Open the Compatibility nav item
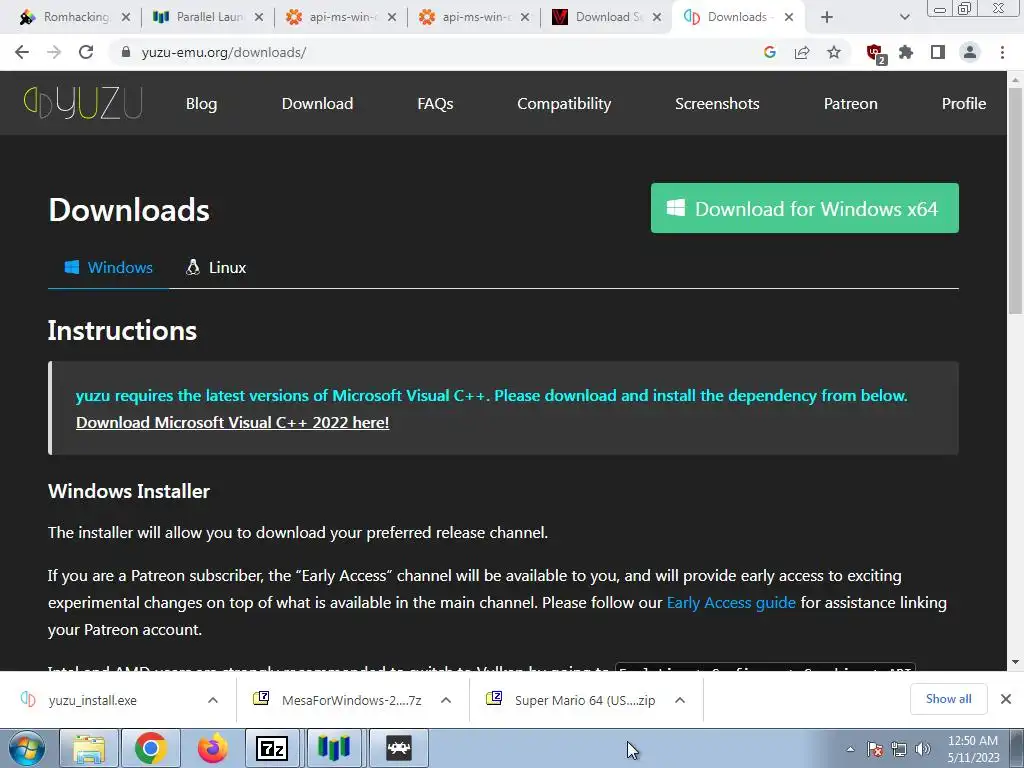Image resolution: width=1024 pixels, height=768 pixels. click(x=564, y=104)
